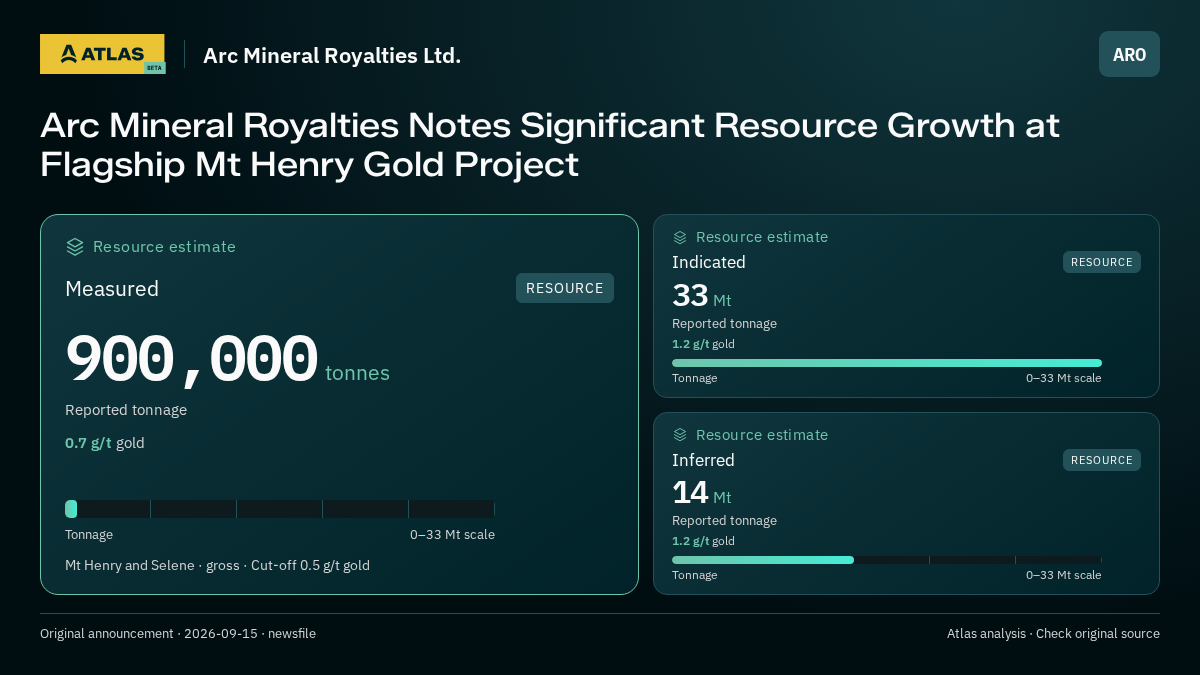Click the 14 Mt value
This screenshot has height=675, width=1200.
702,493
